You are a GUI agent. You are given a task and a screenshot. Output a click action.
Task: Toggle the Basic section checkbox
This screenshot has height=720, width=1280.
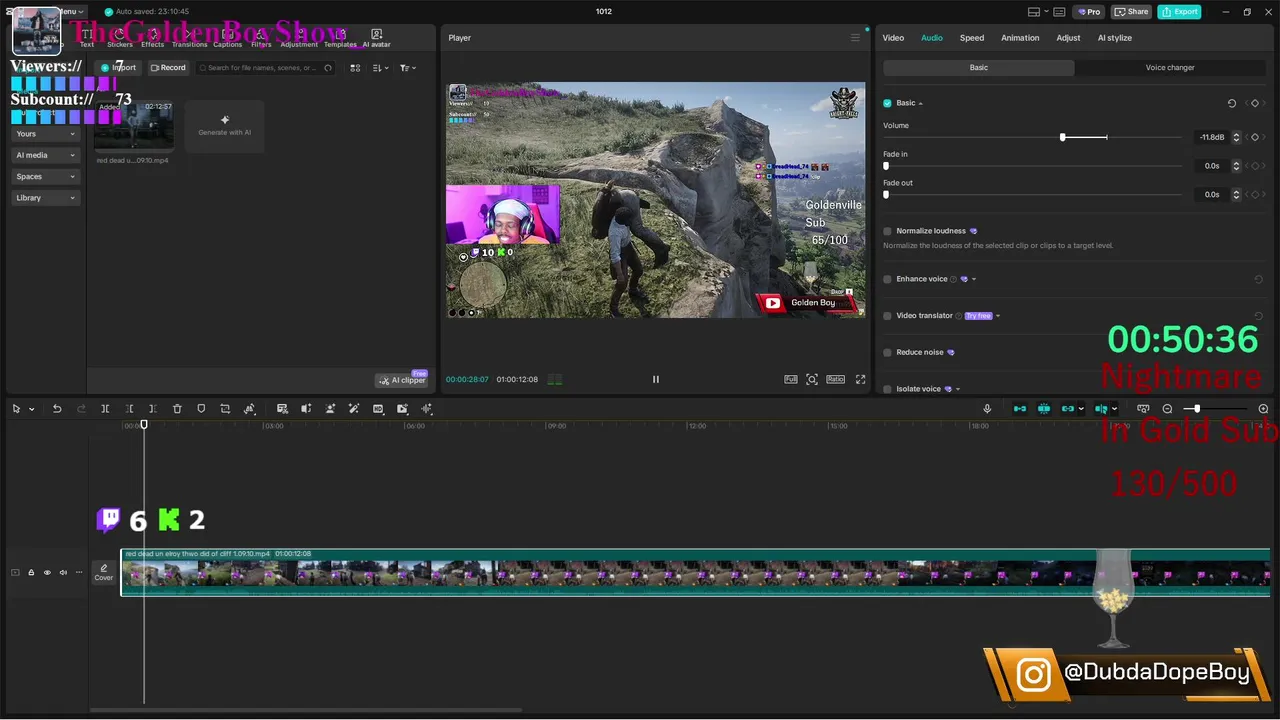point(887,103)
